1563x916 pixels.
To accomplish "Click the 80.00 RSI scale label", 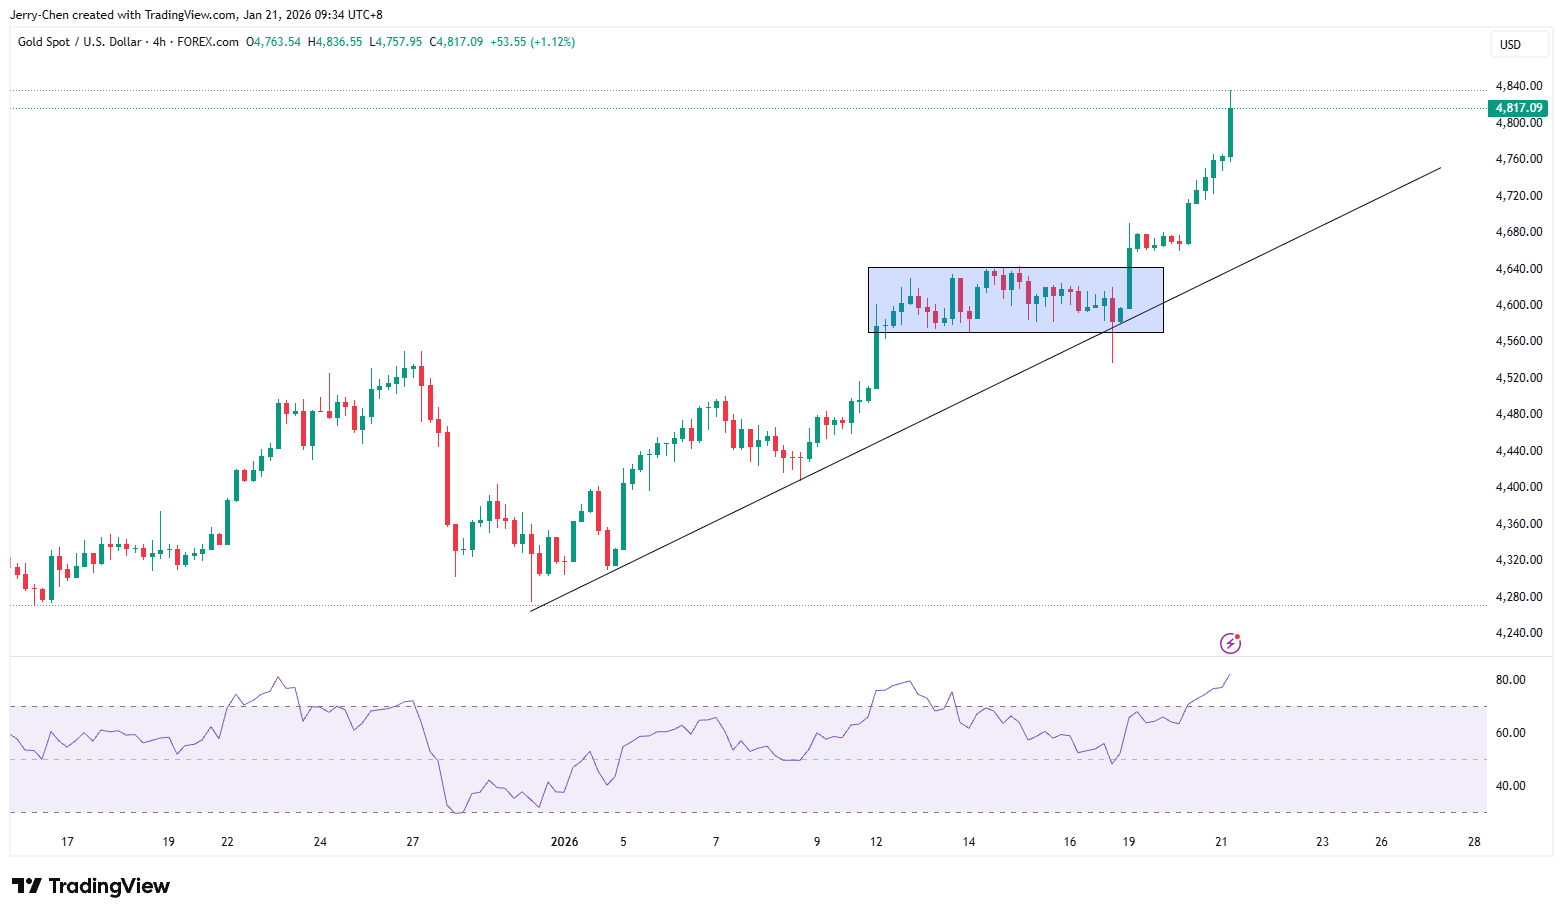I will pos(1510,680).
